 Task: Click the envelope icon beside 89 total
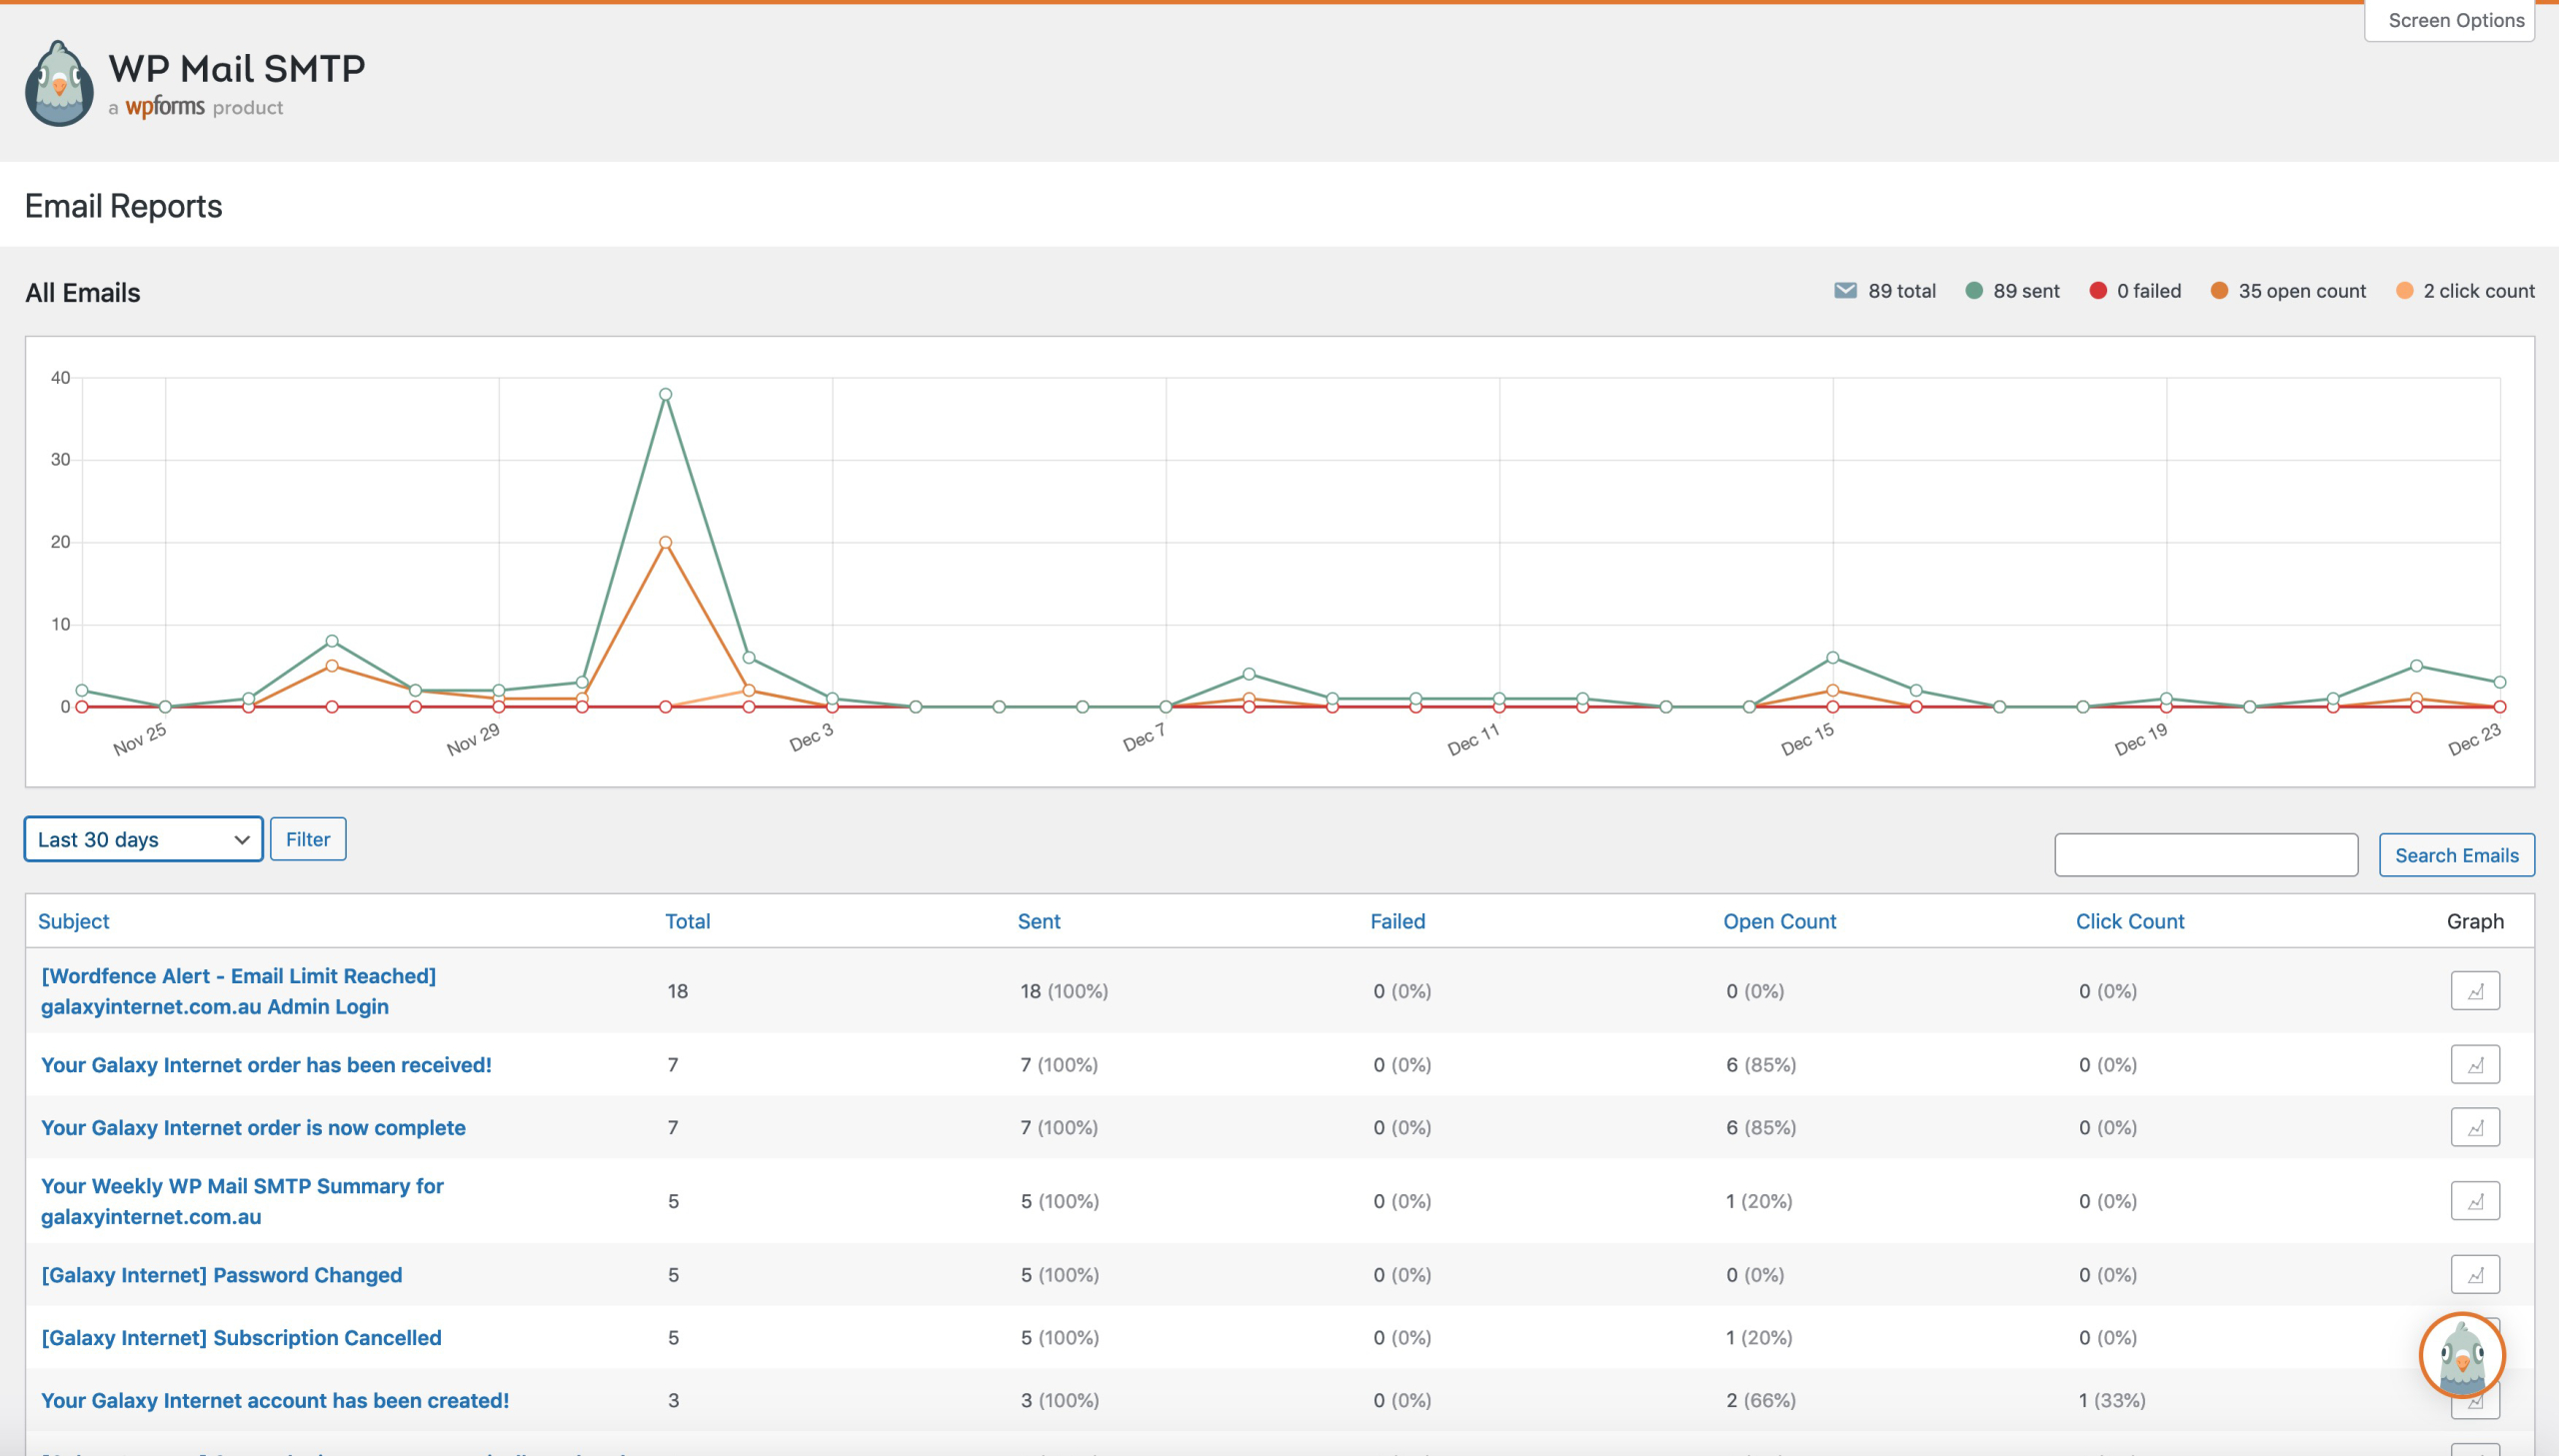click(1845, 290)
